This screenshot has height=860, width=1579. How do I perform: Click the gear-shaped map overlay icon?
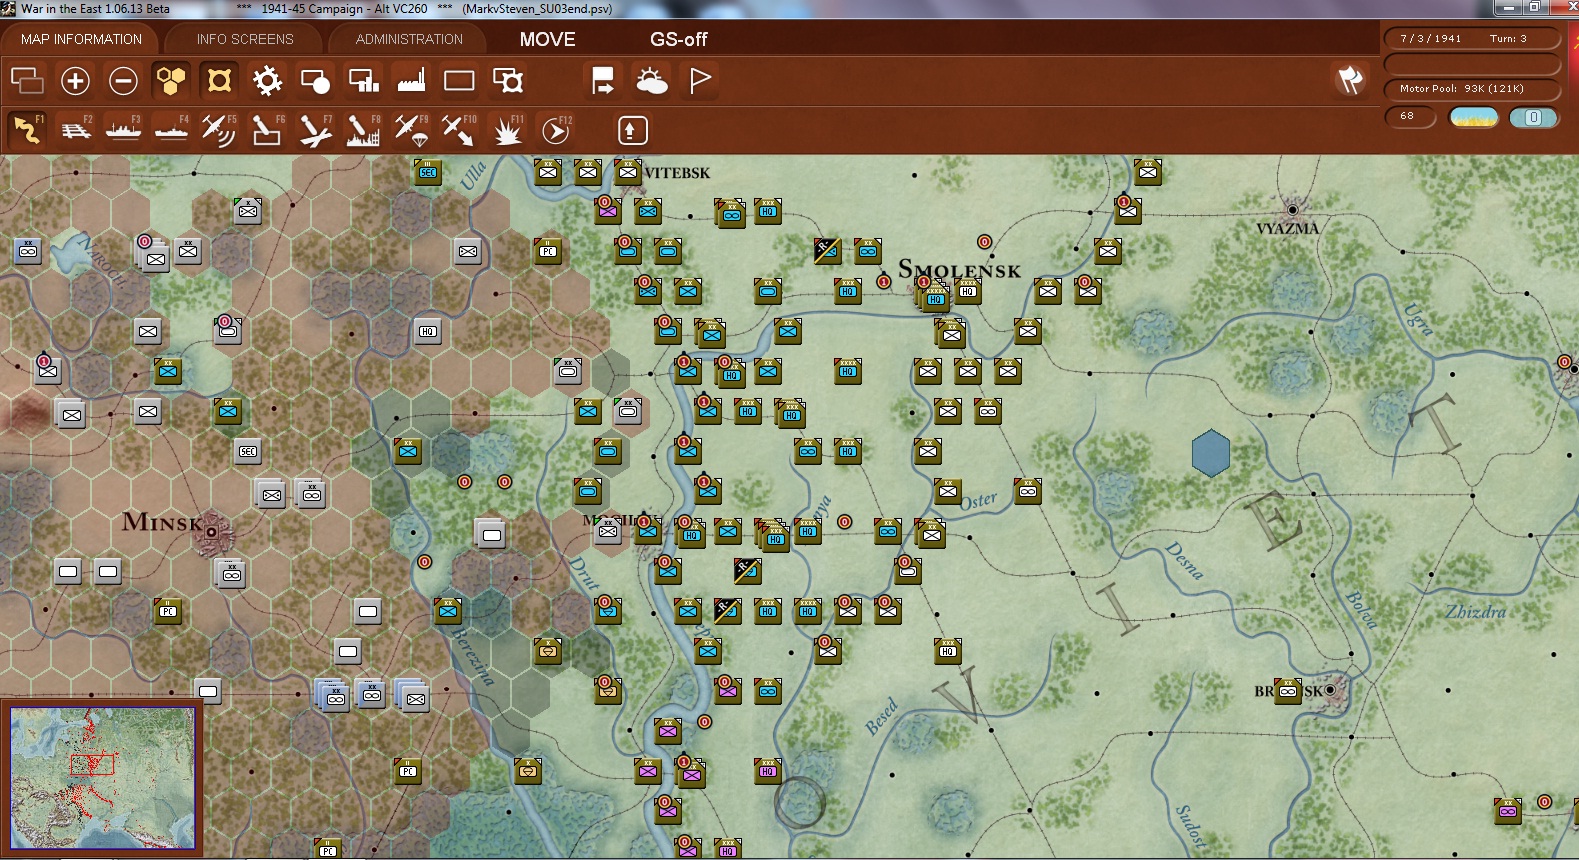(x=267, y=80)
